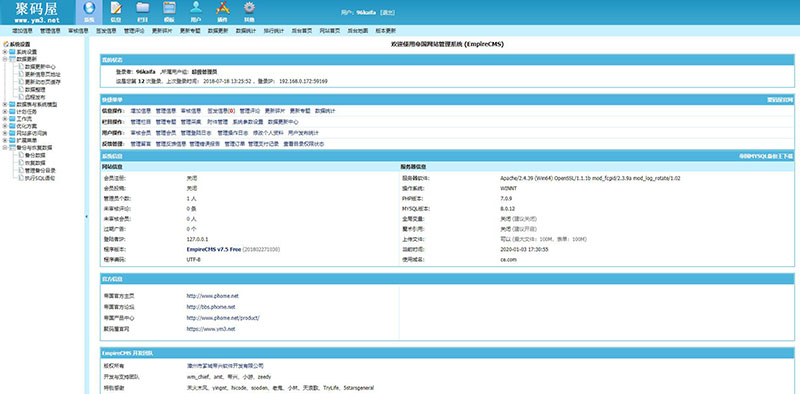Expand the 数据表与系统模型 tree node

click(5, 104)
